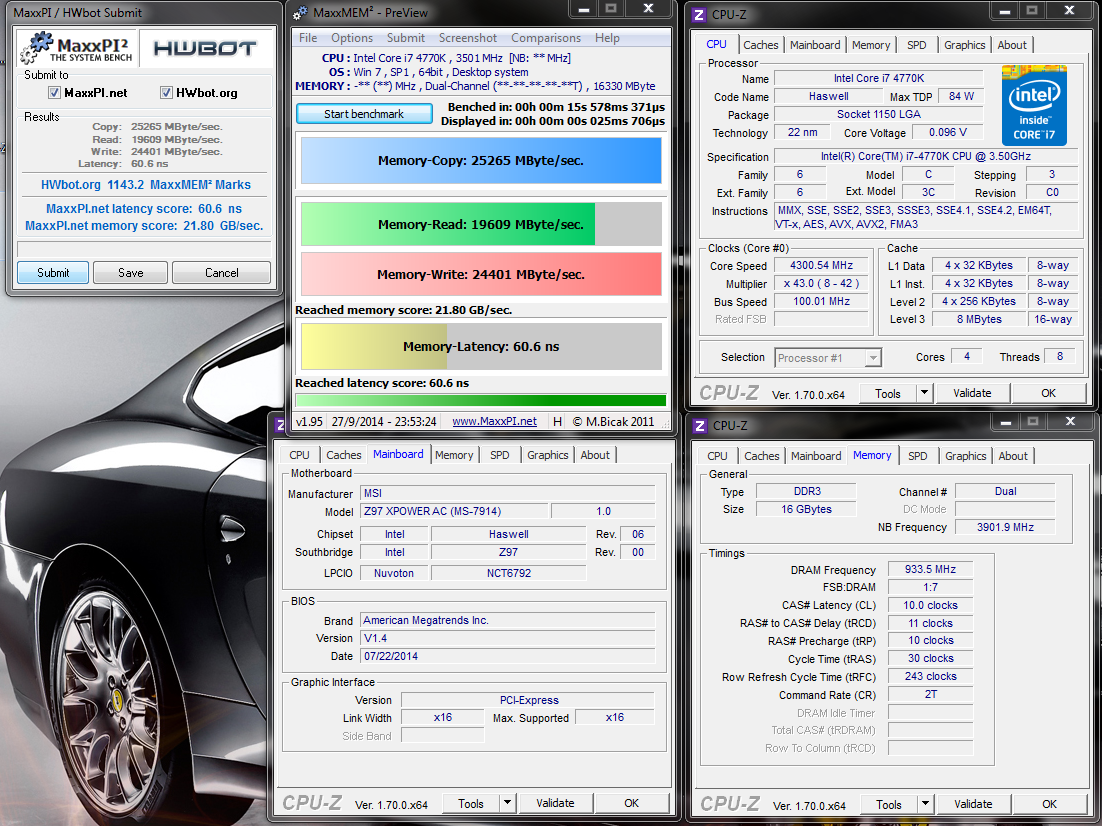
Task: Click Validate button in Memory window
Action: [973, 804]
